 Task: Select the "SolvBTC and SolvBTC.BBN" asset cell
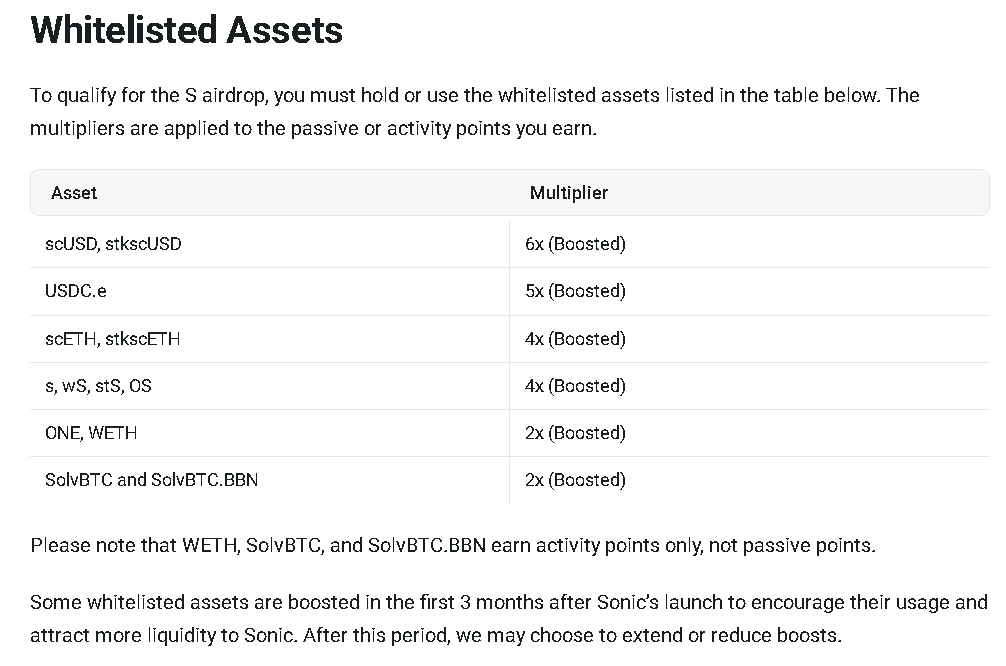tap(151, 480)
